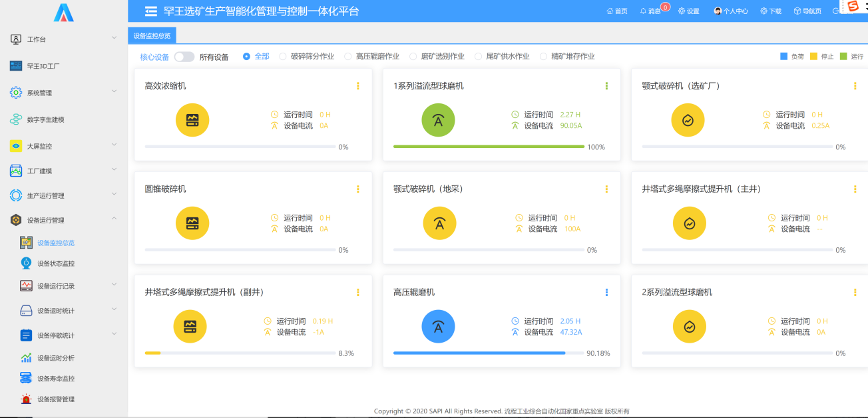The image size is (868, 418).
Task: Select 破碎筛分作业 radio option
Action: pyautogui.click(x=283, y=57)
